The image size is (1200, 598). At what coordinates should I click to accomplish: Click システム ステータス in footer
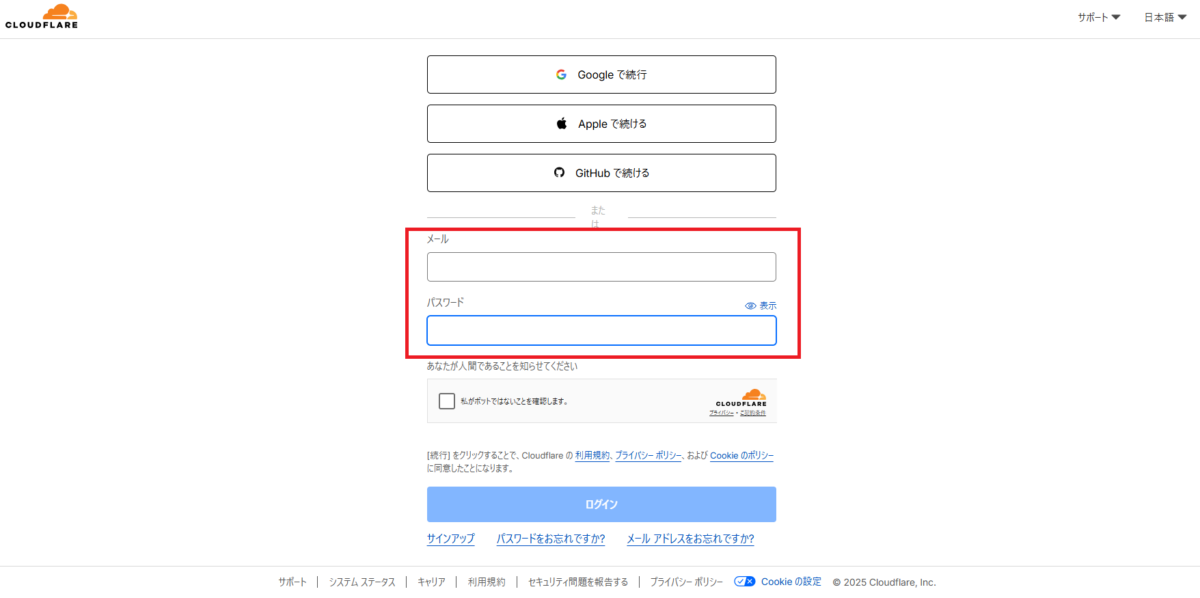pyautogui.click(x=362, y=582)
